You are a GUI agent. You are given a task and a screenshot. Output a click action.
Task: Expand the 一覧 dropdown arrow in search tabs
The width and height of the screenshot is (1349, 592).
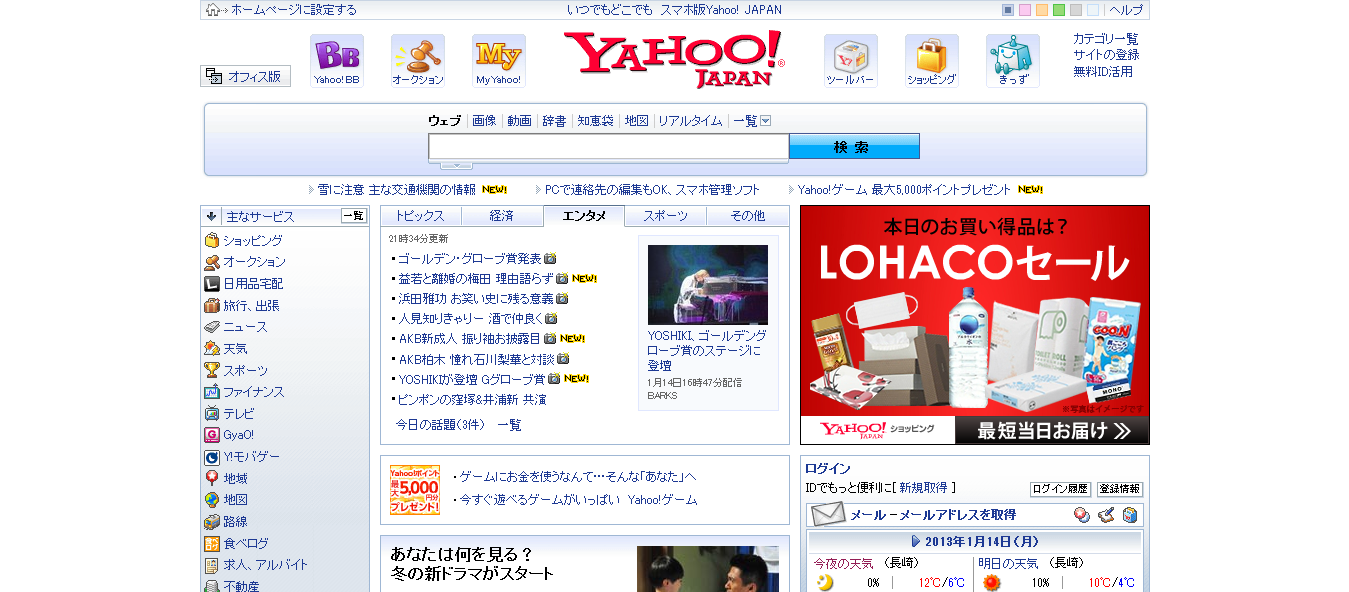point(766,121)
